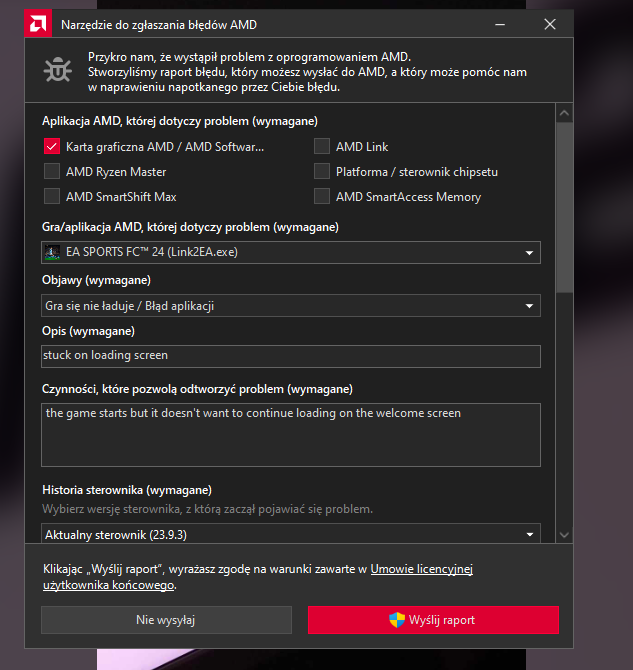Click the EA SPORTS FC 24 game icon
Screen dimensions: 633x670
[x=53, y=252]
